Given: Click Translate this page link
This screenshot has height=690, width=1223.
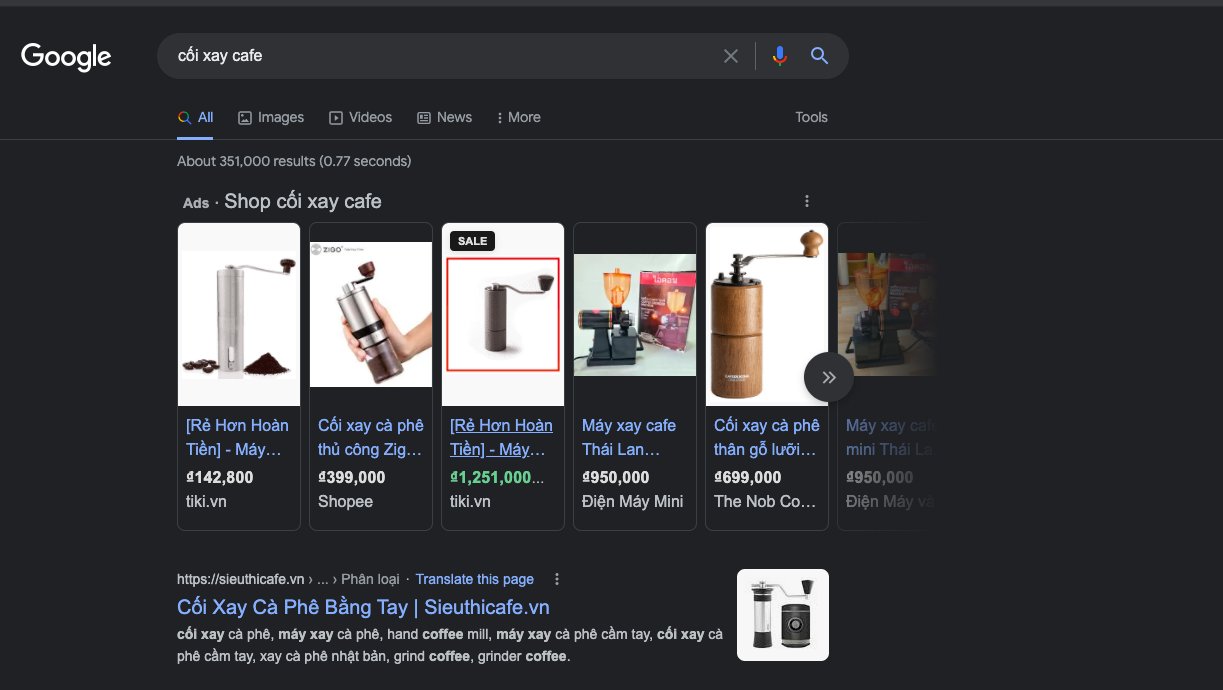Looking at the screenshot, I should tap(474, 579).
